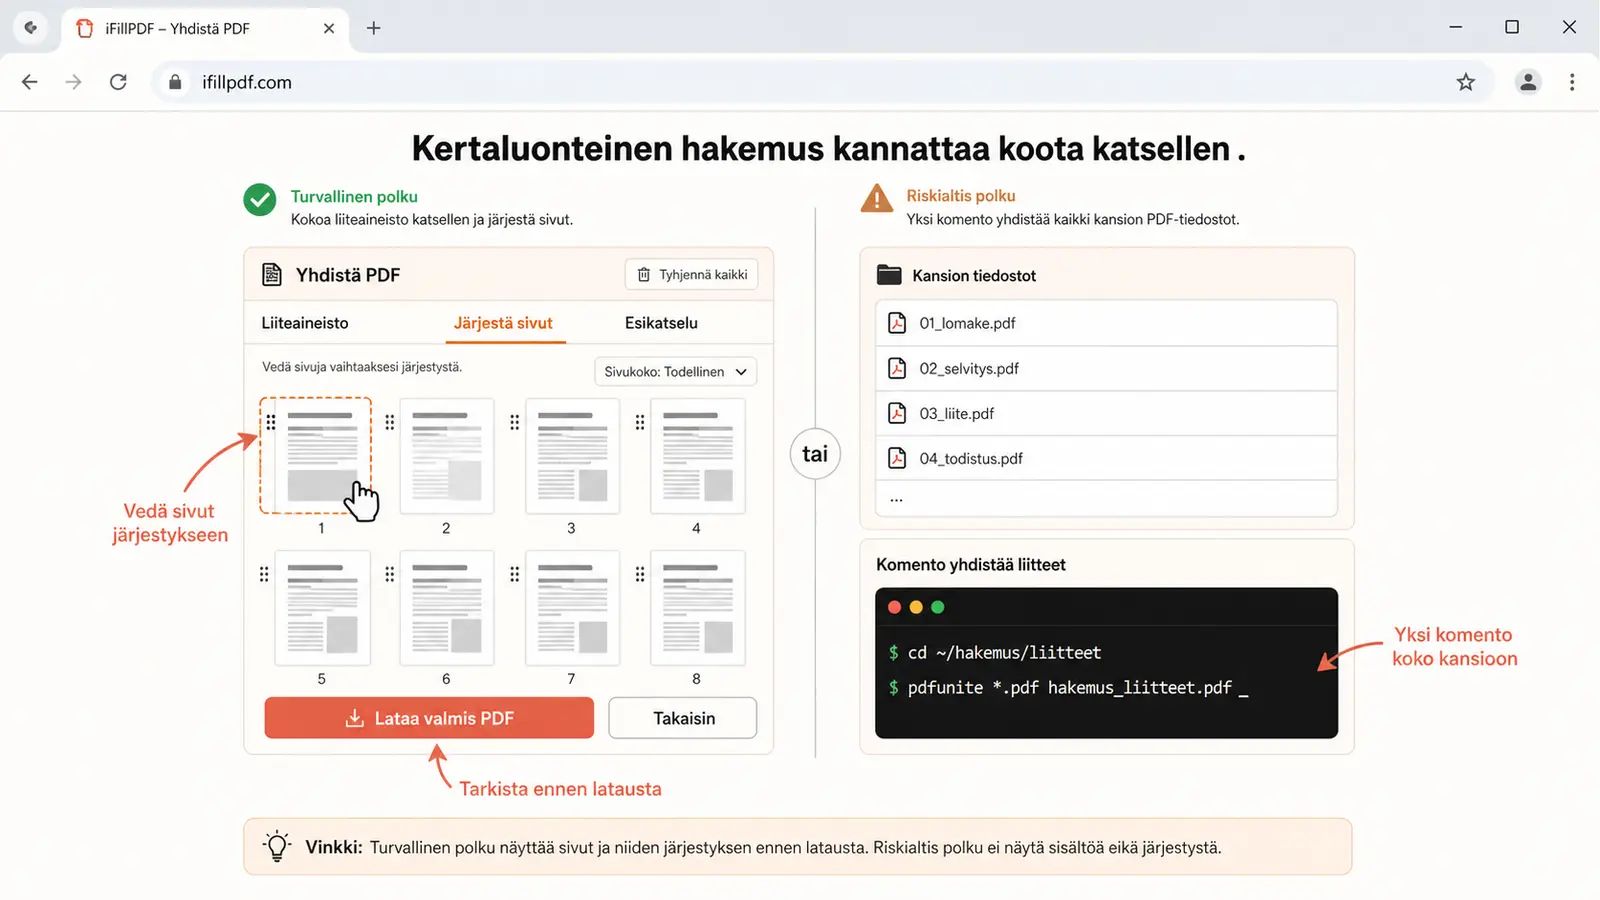
Task: Grab the drag handle of page 2
Action: coord(390,422)
